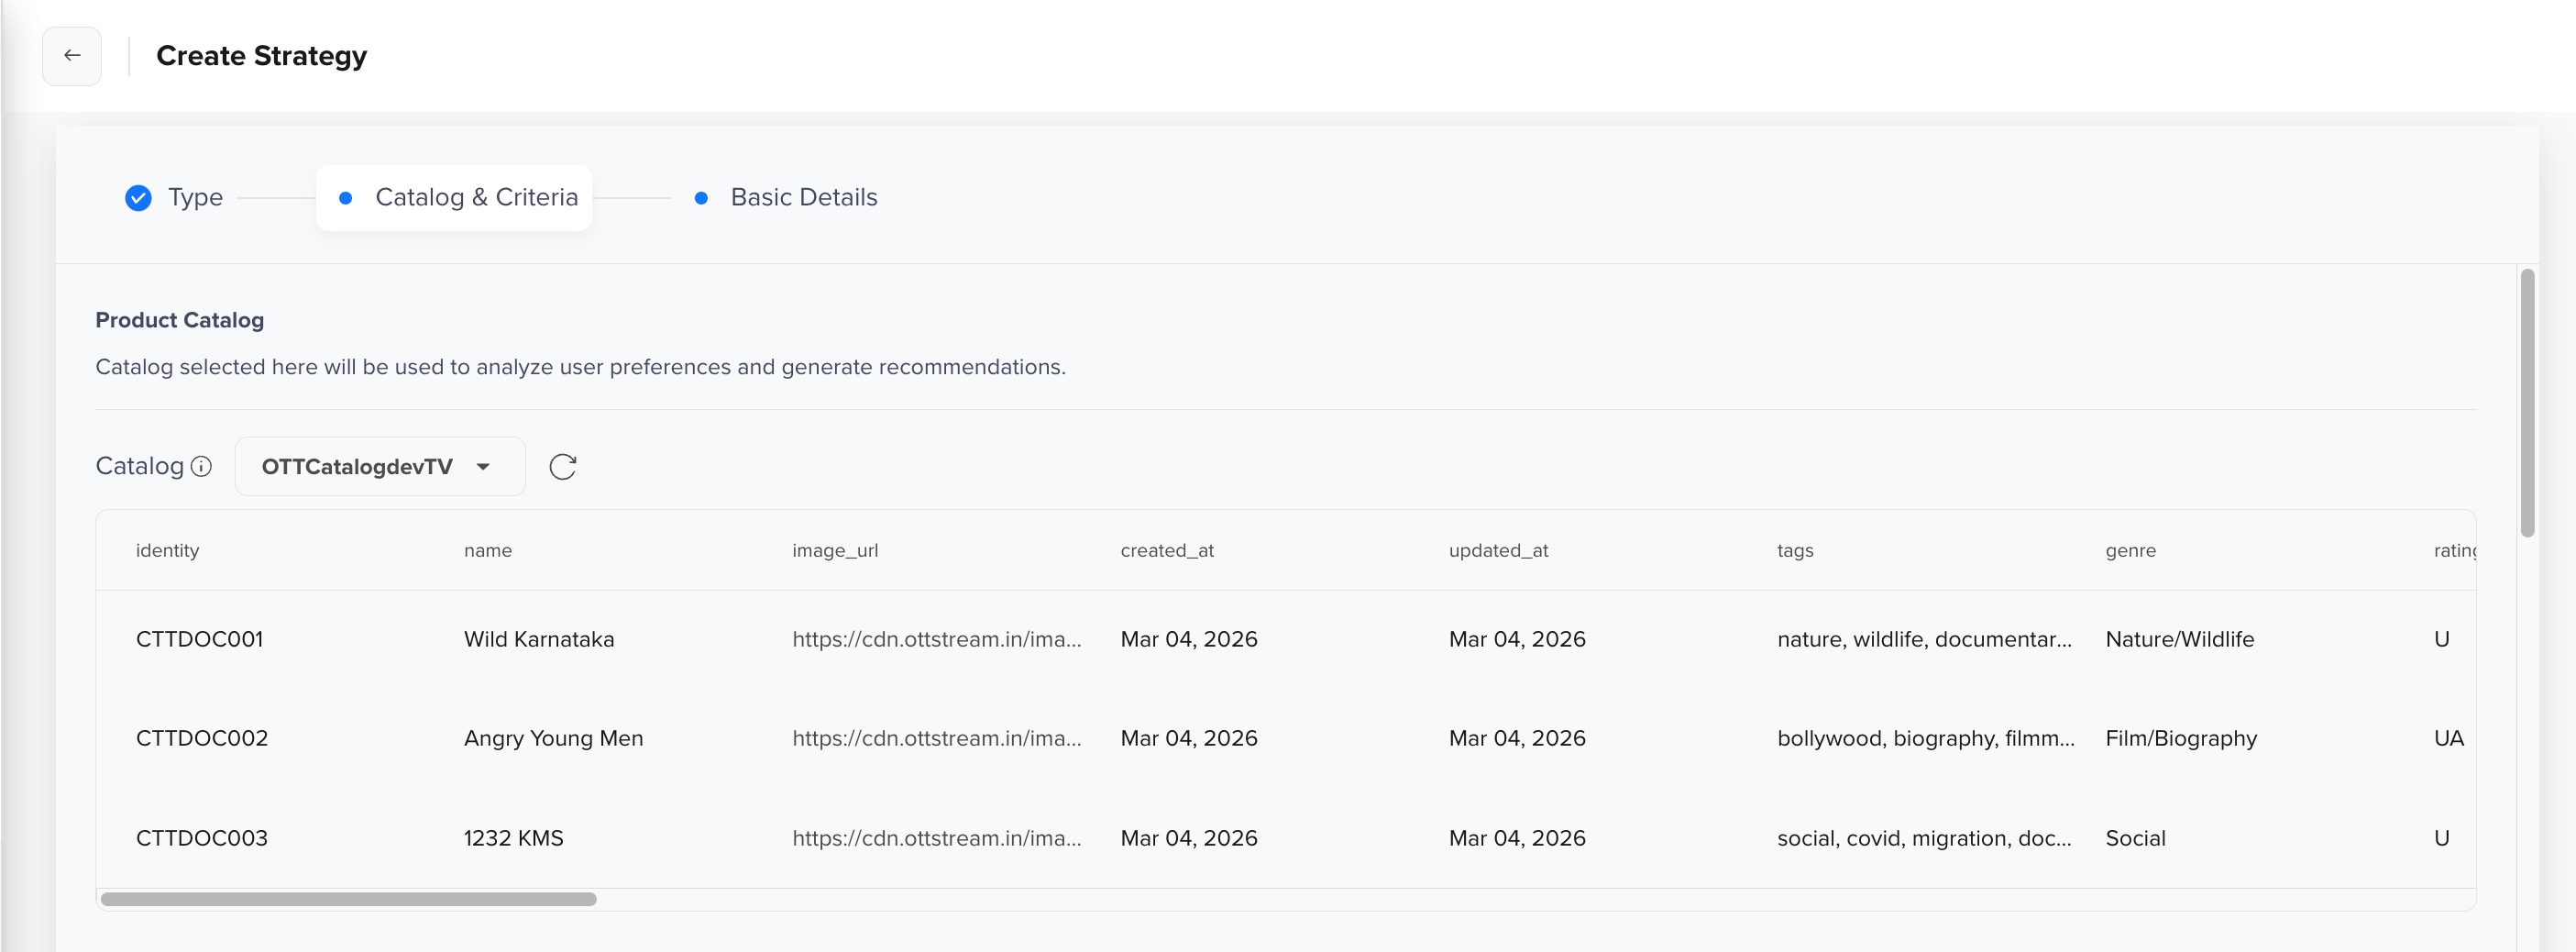Click the updated_at column header

(x=1498, y=551)
